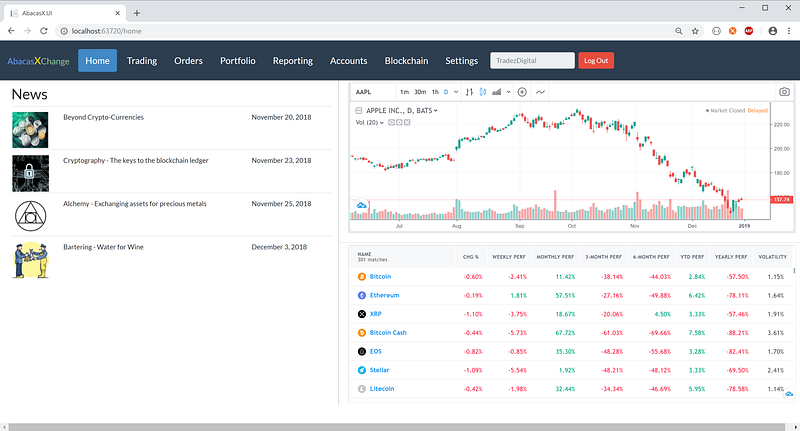The width and height of the screenshot is (800, 431).
Task: Reload the page
Action: tap(44, 31)
